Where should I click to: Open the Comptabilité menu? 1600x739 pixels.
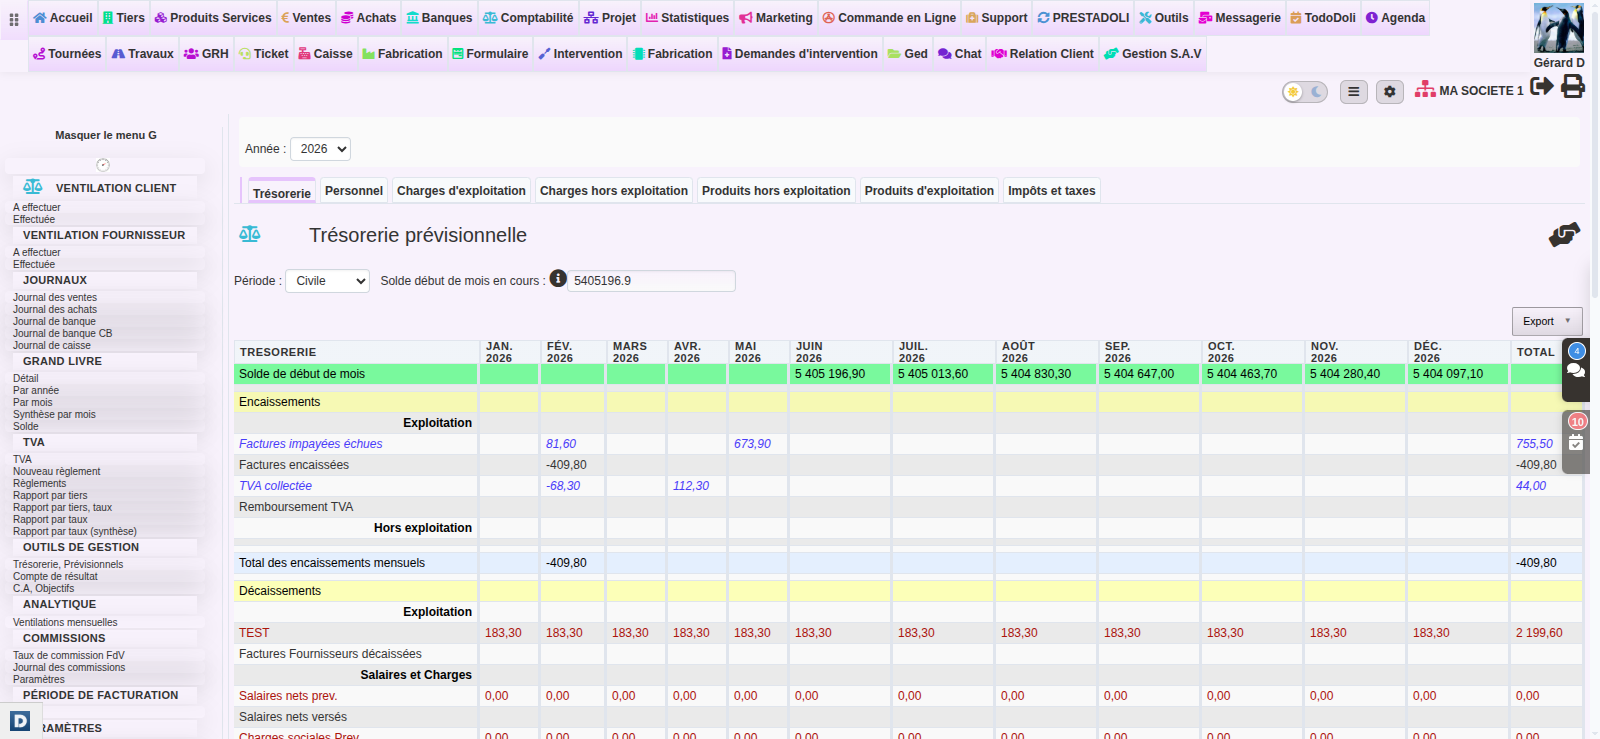pyautogui.click(x=528, y=18)
